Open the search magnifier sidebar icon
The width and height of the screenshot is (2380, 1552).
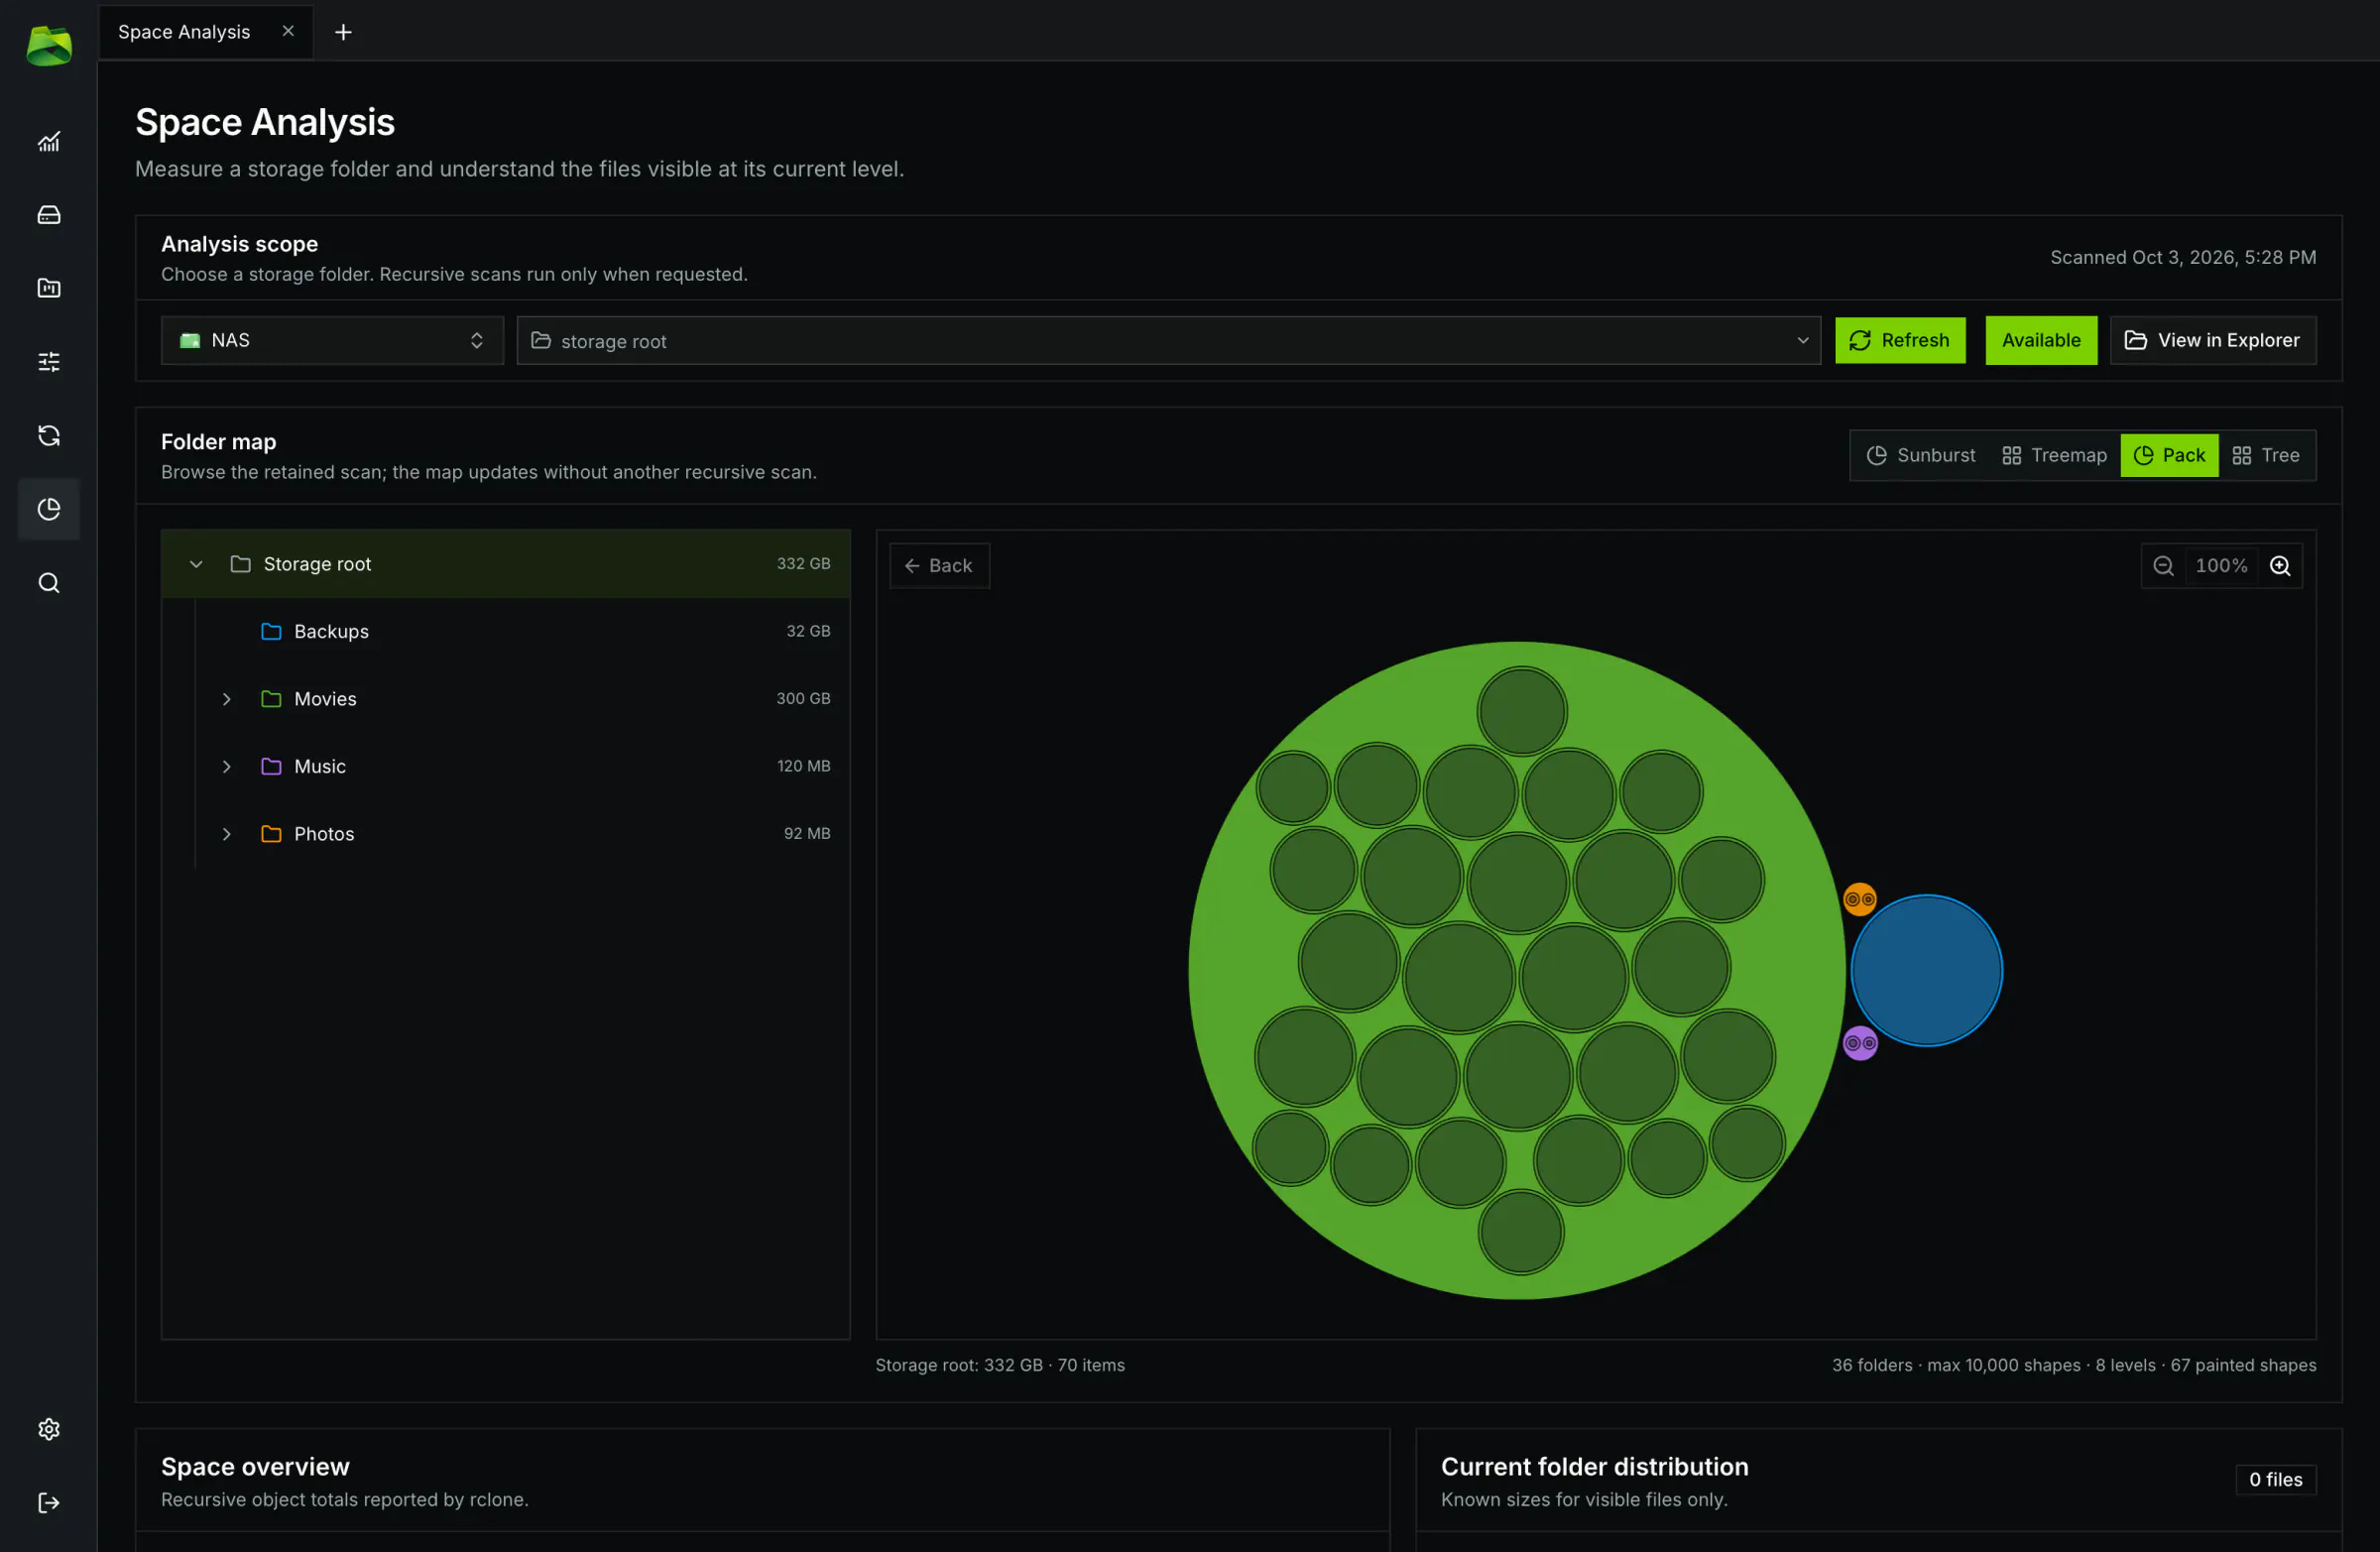(x=48, y=583)
